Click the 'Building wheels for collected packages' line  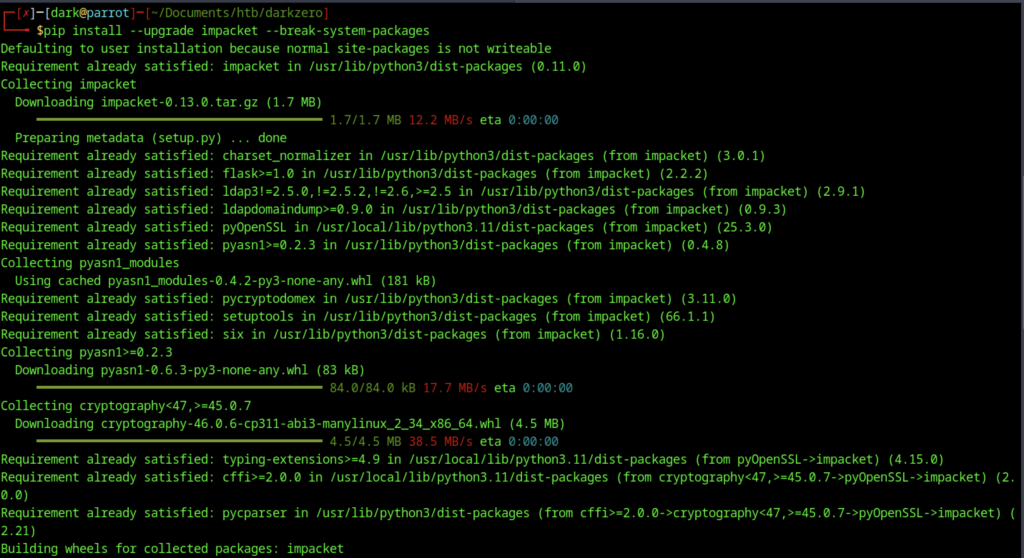pos(172,549)
